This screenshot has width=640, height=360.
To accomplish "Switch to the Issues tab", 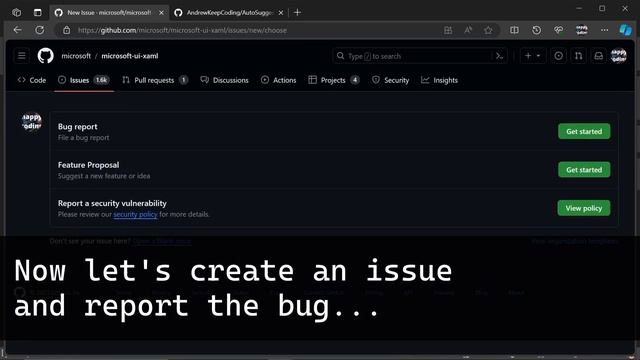I will click(x=84, y=80).
